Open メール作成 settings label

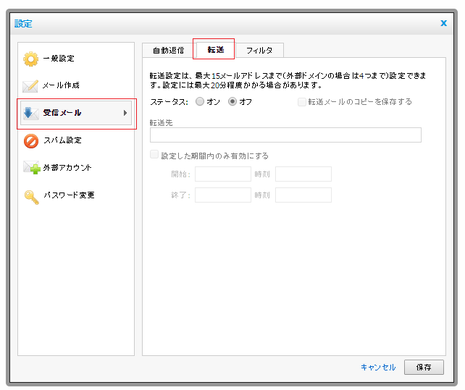click(x=61, y=85)
